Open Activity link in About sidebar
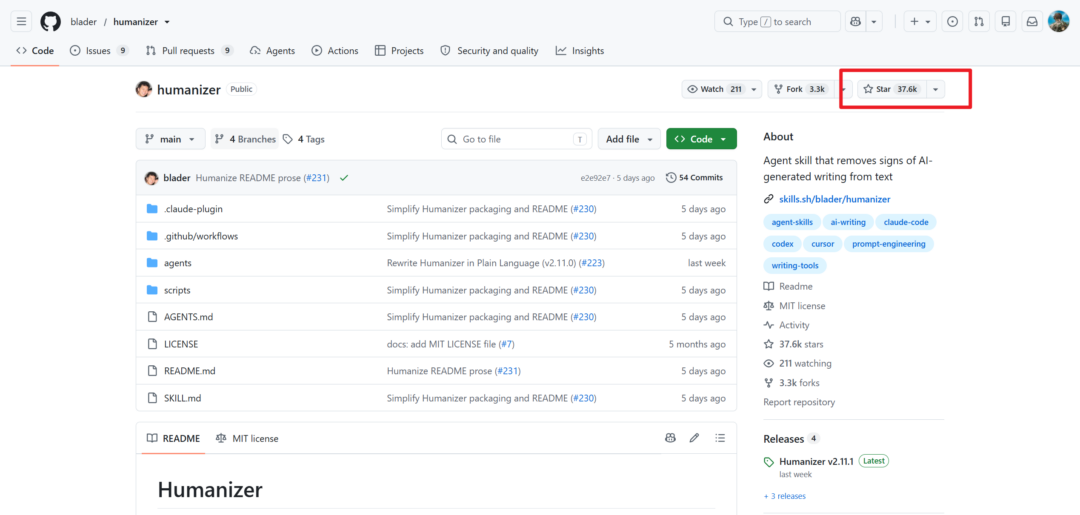 pos(787,325)
